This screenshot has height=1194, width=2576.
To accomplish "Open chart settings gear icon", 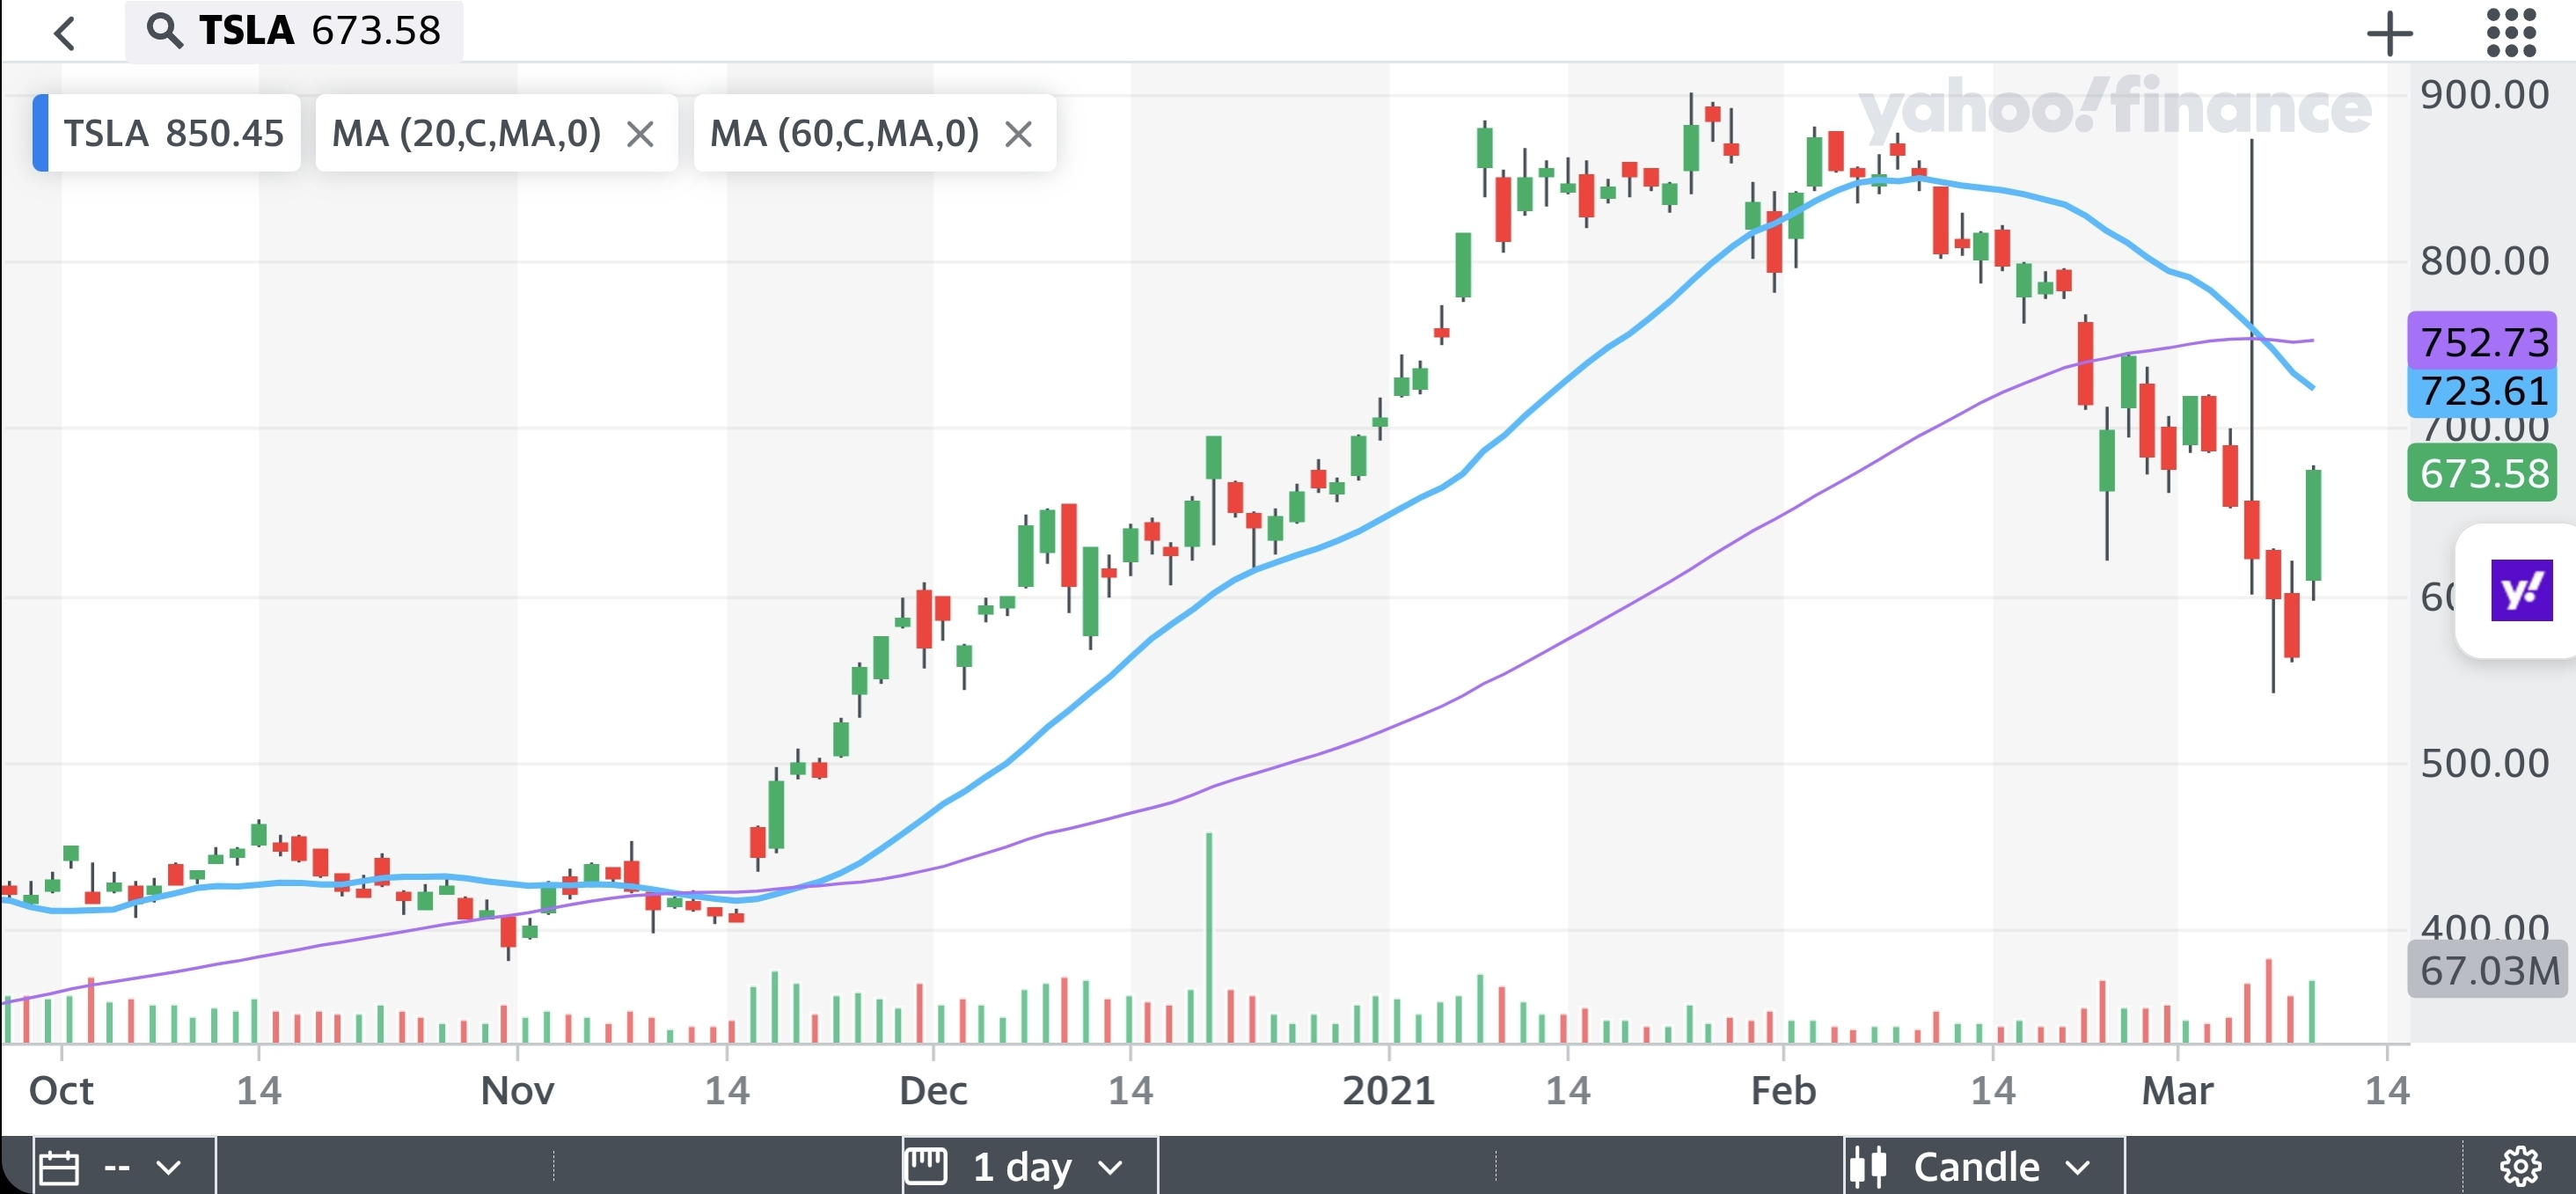I will tap(2519, 1165).
